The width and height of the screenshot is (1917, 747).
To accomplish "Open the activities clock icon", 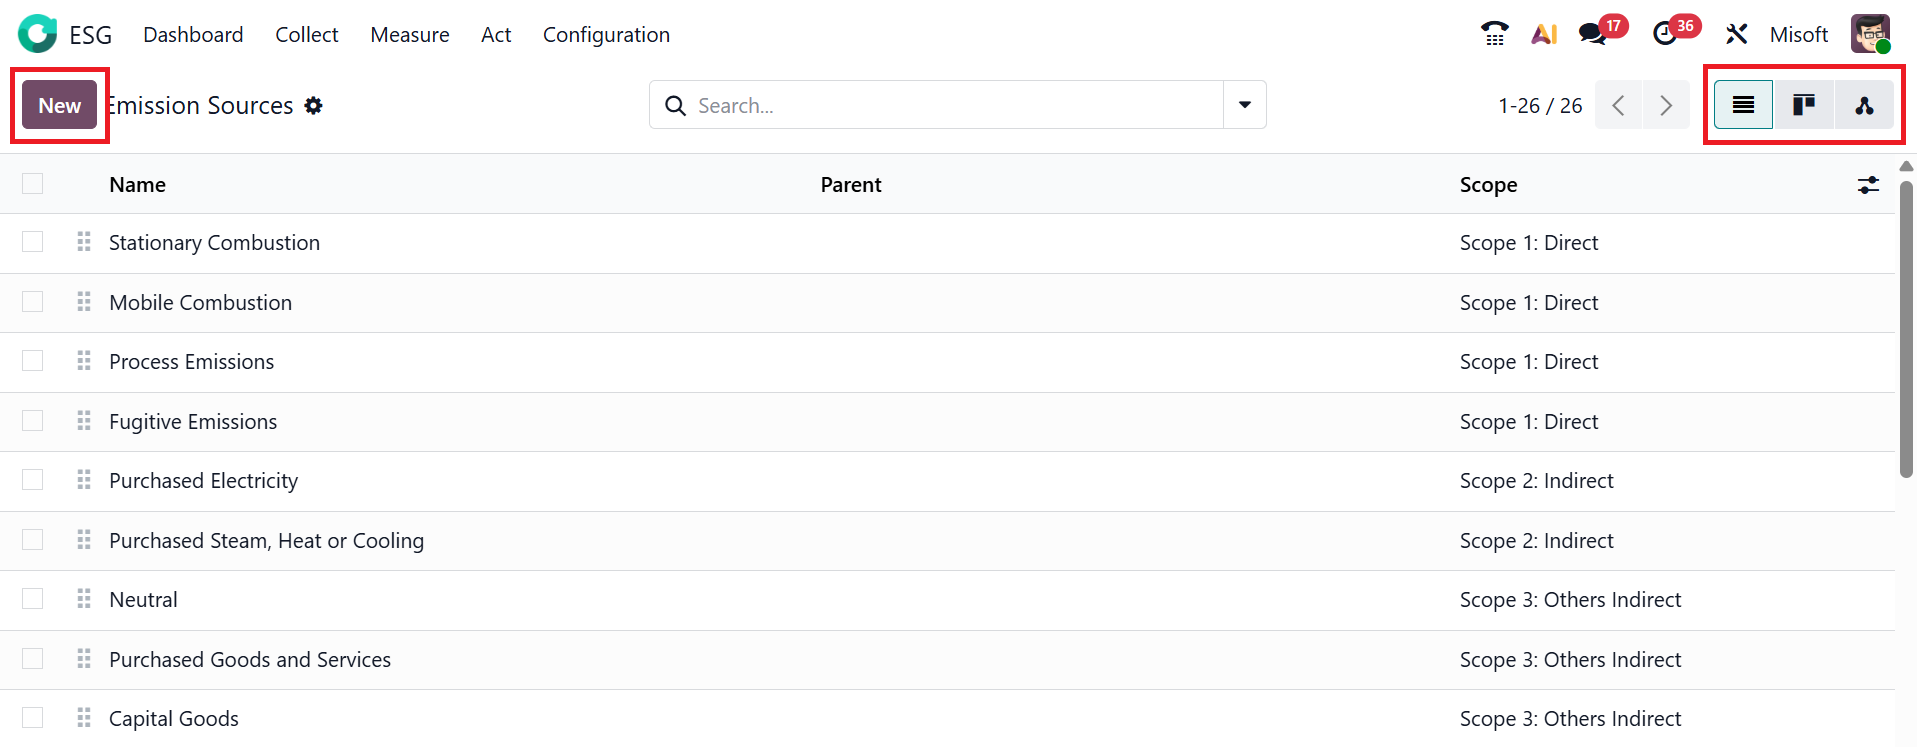I will point(1665,34).
